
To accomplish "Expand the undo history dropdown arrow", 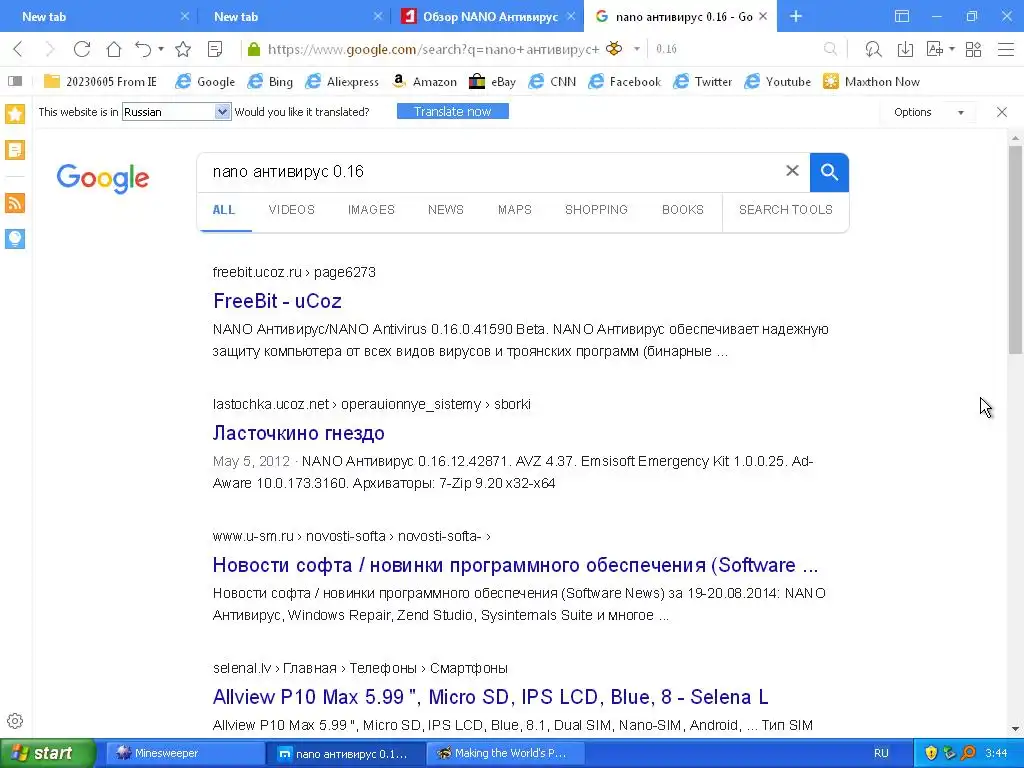I will [x=161, y=49].
